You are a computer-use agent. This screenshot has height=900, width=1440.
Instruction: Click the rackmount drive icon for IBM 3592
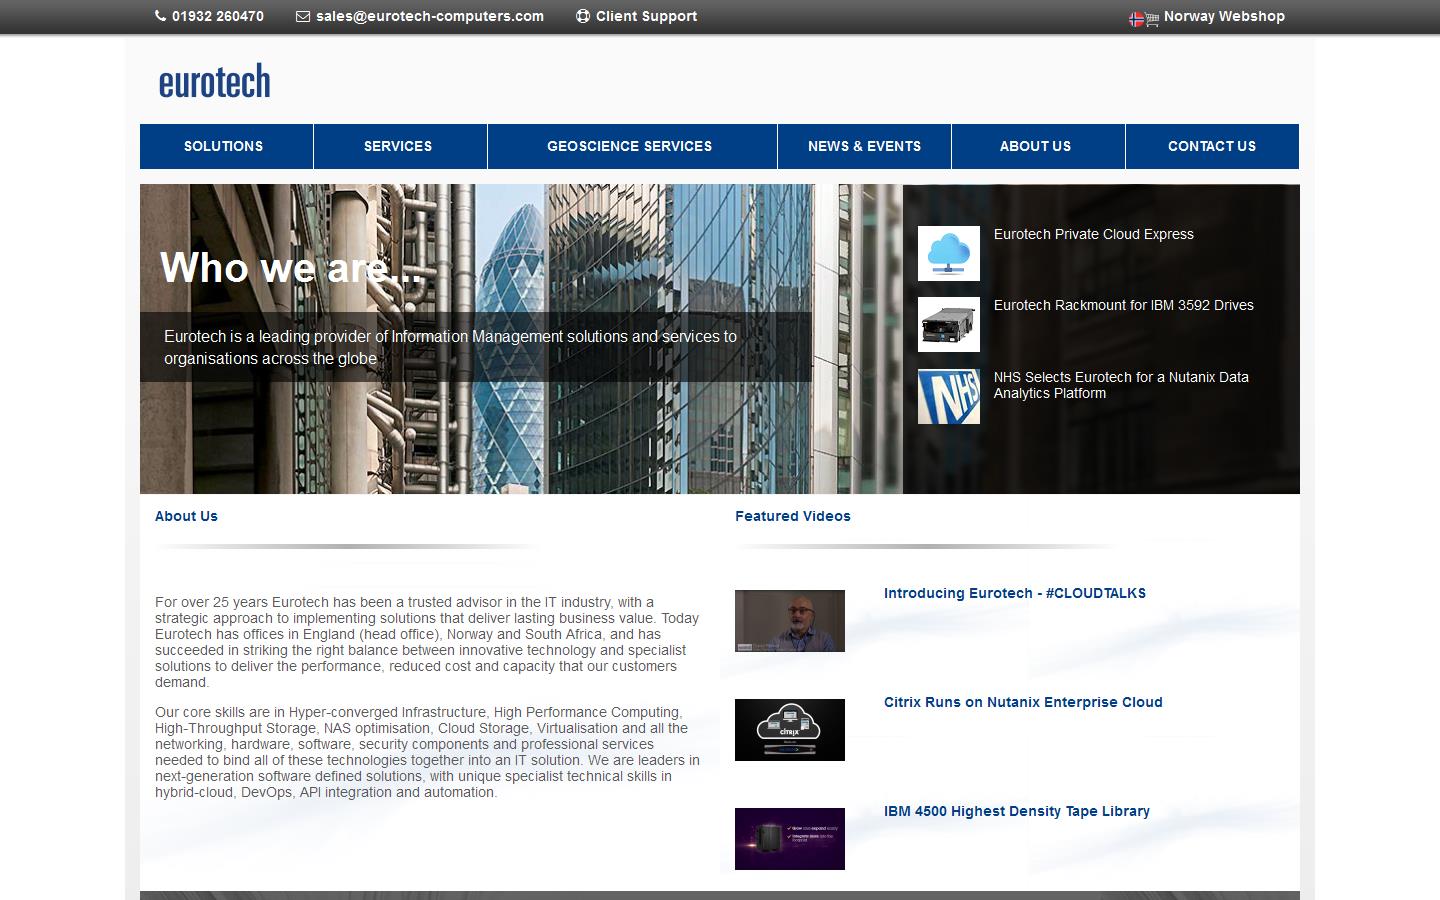click(x=947, y=324)
